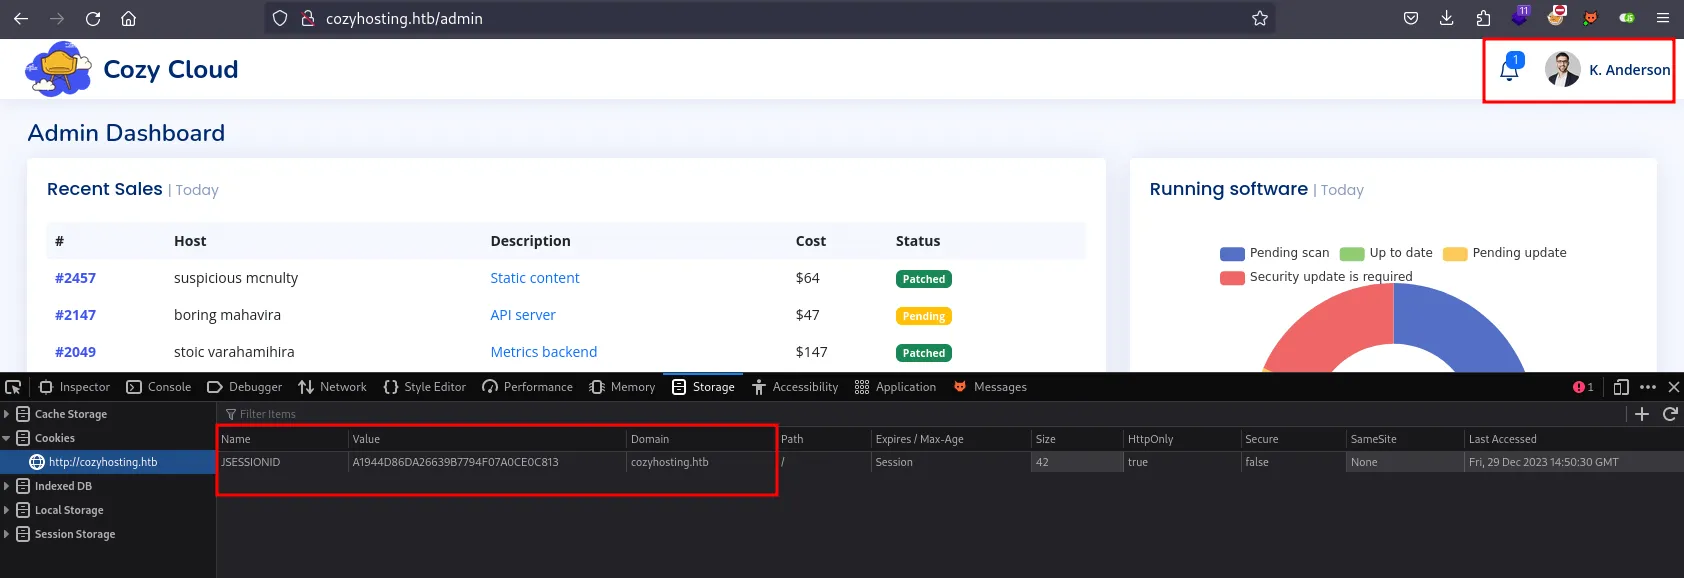Viewport: 1684px width, 578px height.
Task: Reload the page with the refresh icon
Action: pos(93,18)
